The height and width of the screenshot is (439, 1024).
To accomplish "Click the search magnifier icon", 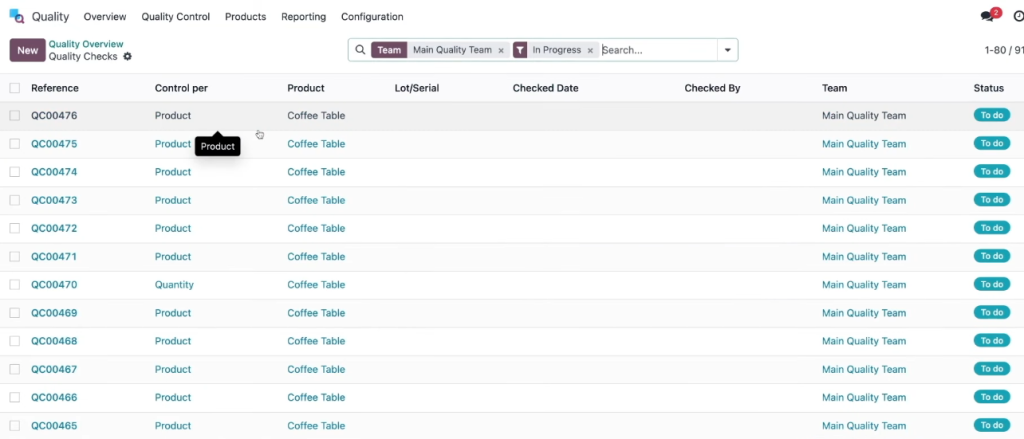I will coord(360,50).
